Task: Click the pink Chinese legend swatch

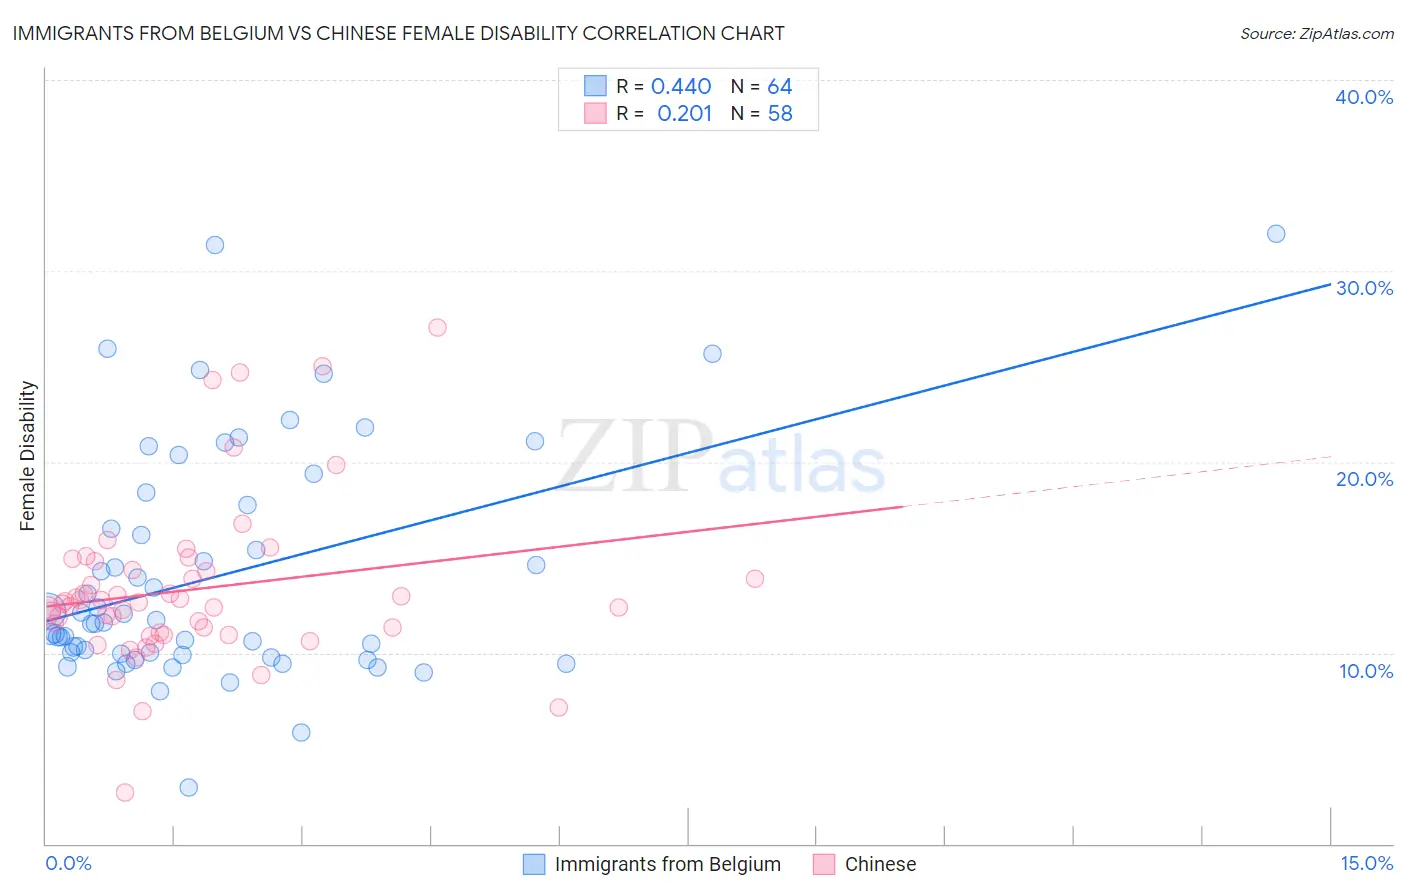Action: point(824,864)
